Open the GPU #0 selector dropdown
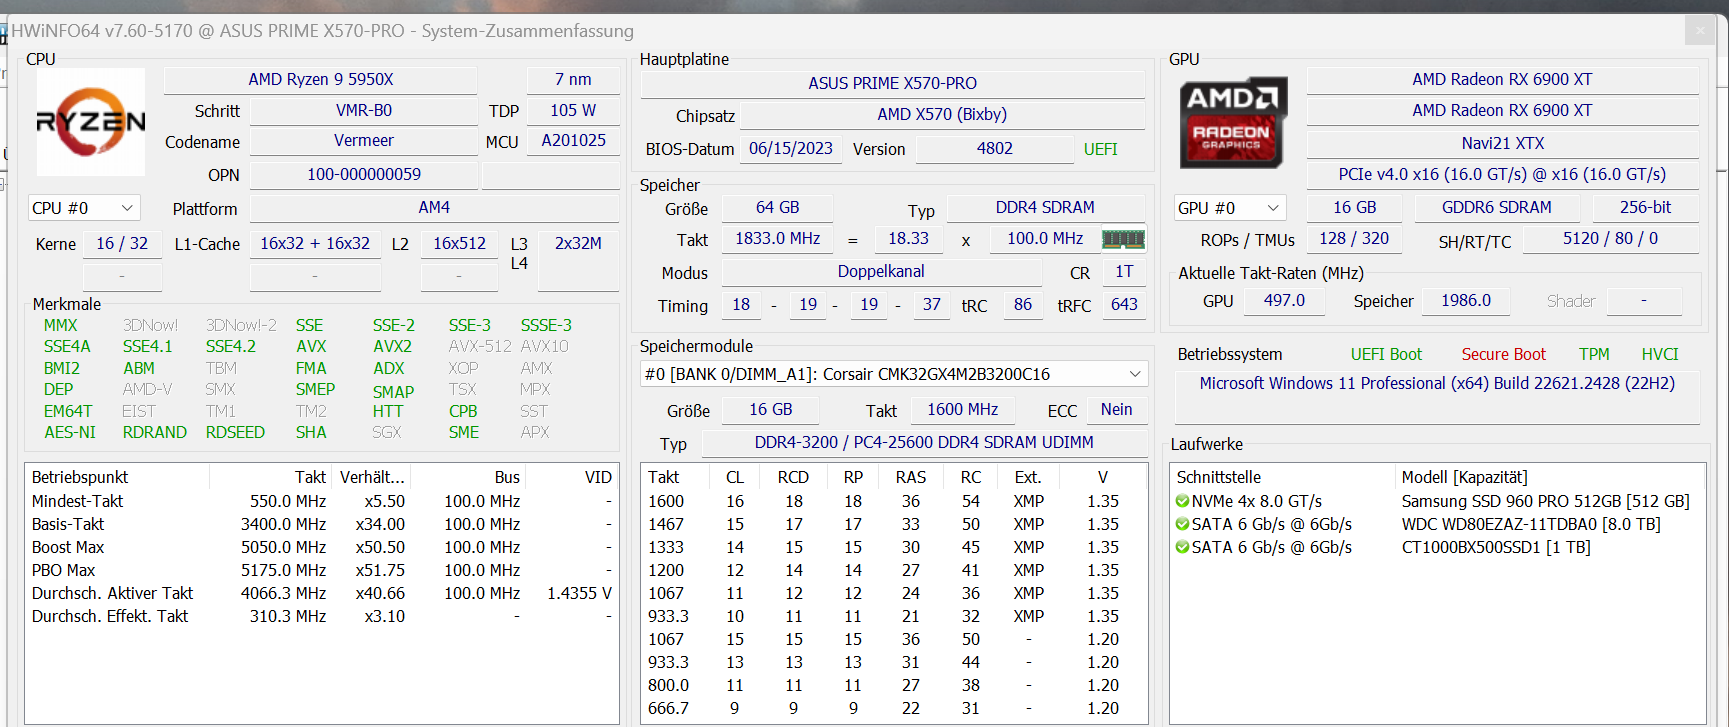The width and height of the screenshot is (1729, 727). [x=1229, y=208]
